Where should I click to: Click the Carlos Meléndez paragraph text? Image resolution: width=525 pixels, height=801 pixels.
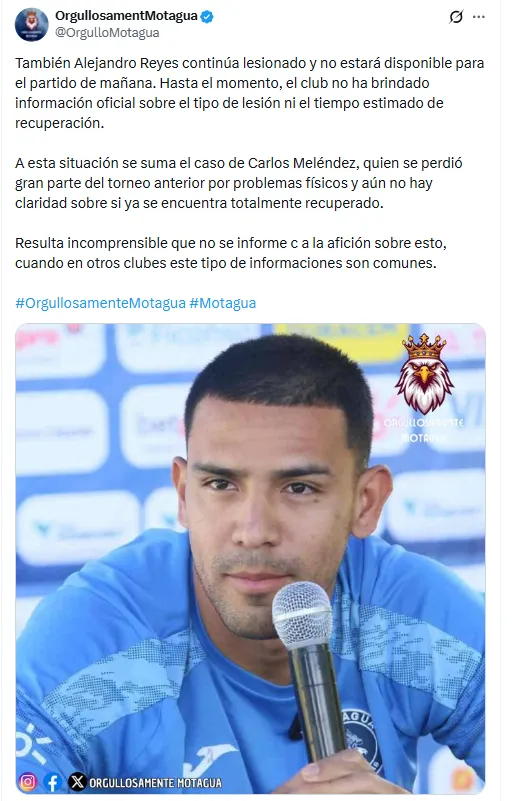point(239,183)
